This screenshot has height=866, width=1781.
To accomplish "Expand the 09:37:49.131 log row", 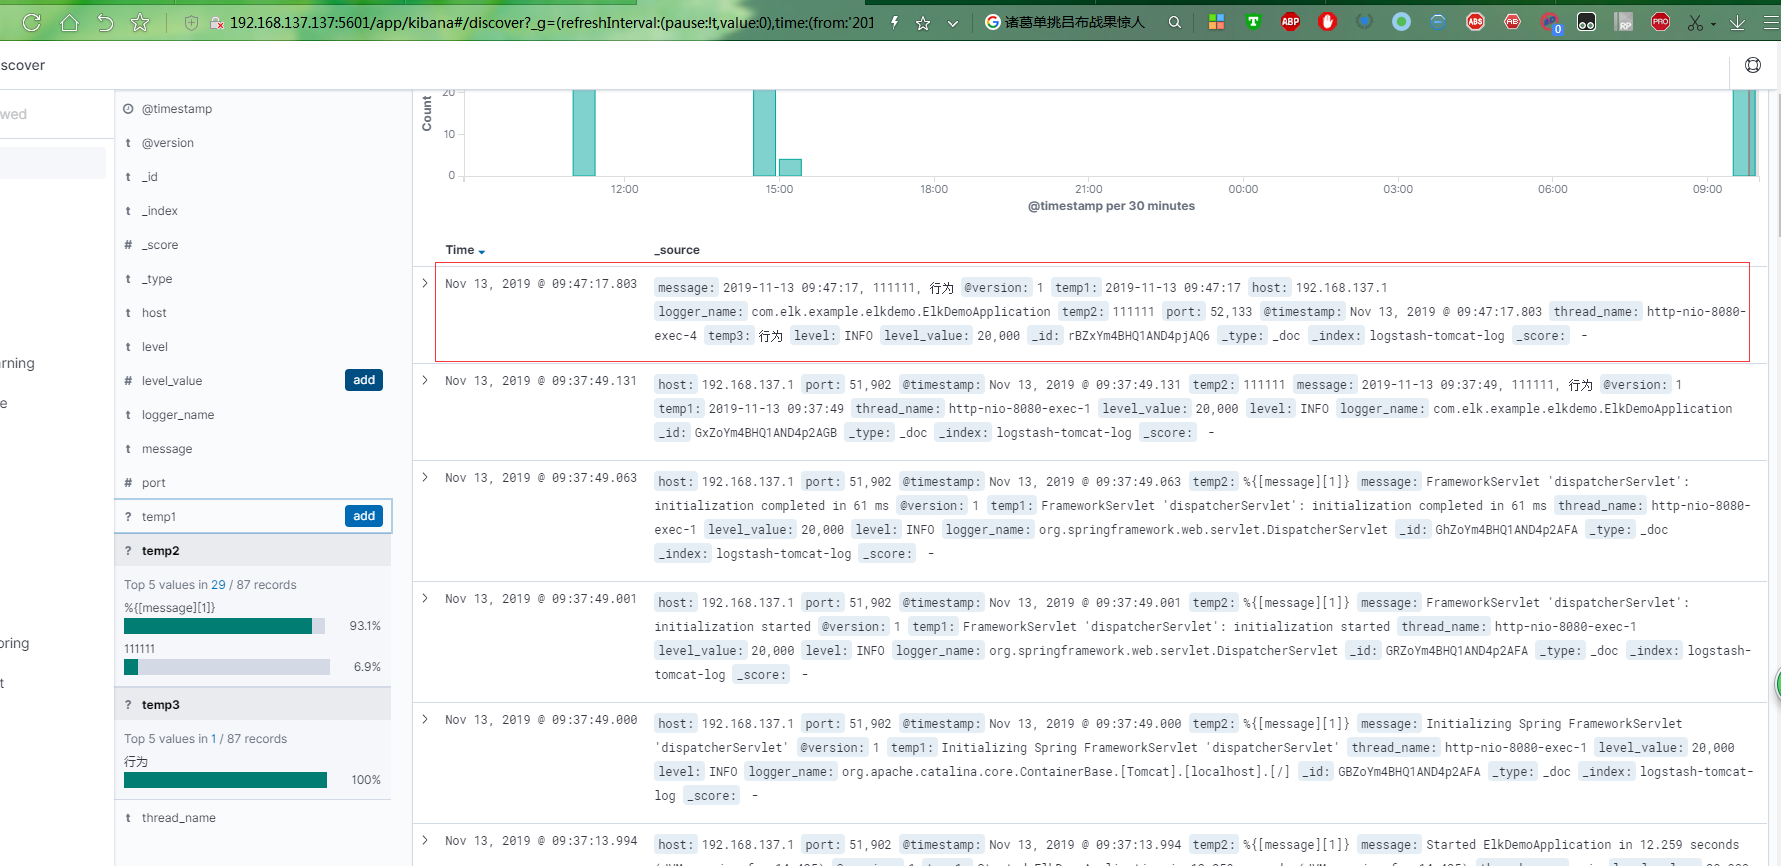I will pyautogui.click(x=425, y=381).
